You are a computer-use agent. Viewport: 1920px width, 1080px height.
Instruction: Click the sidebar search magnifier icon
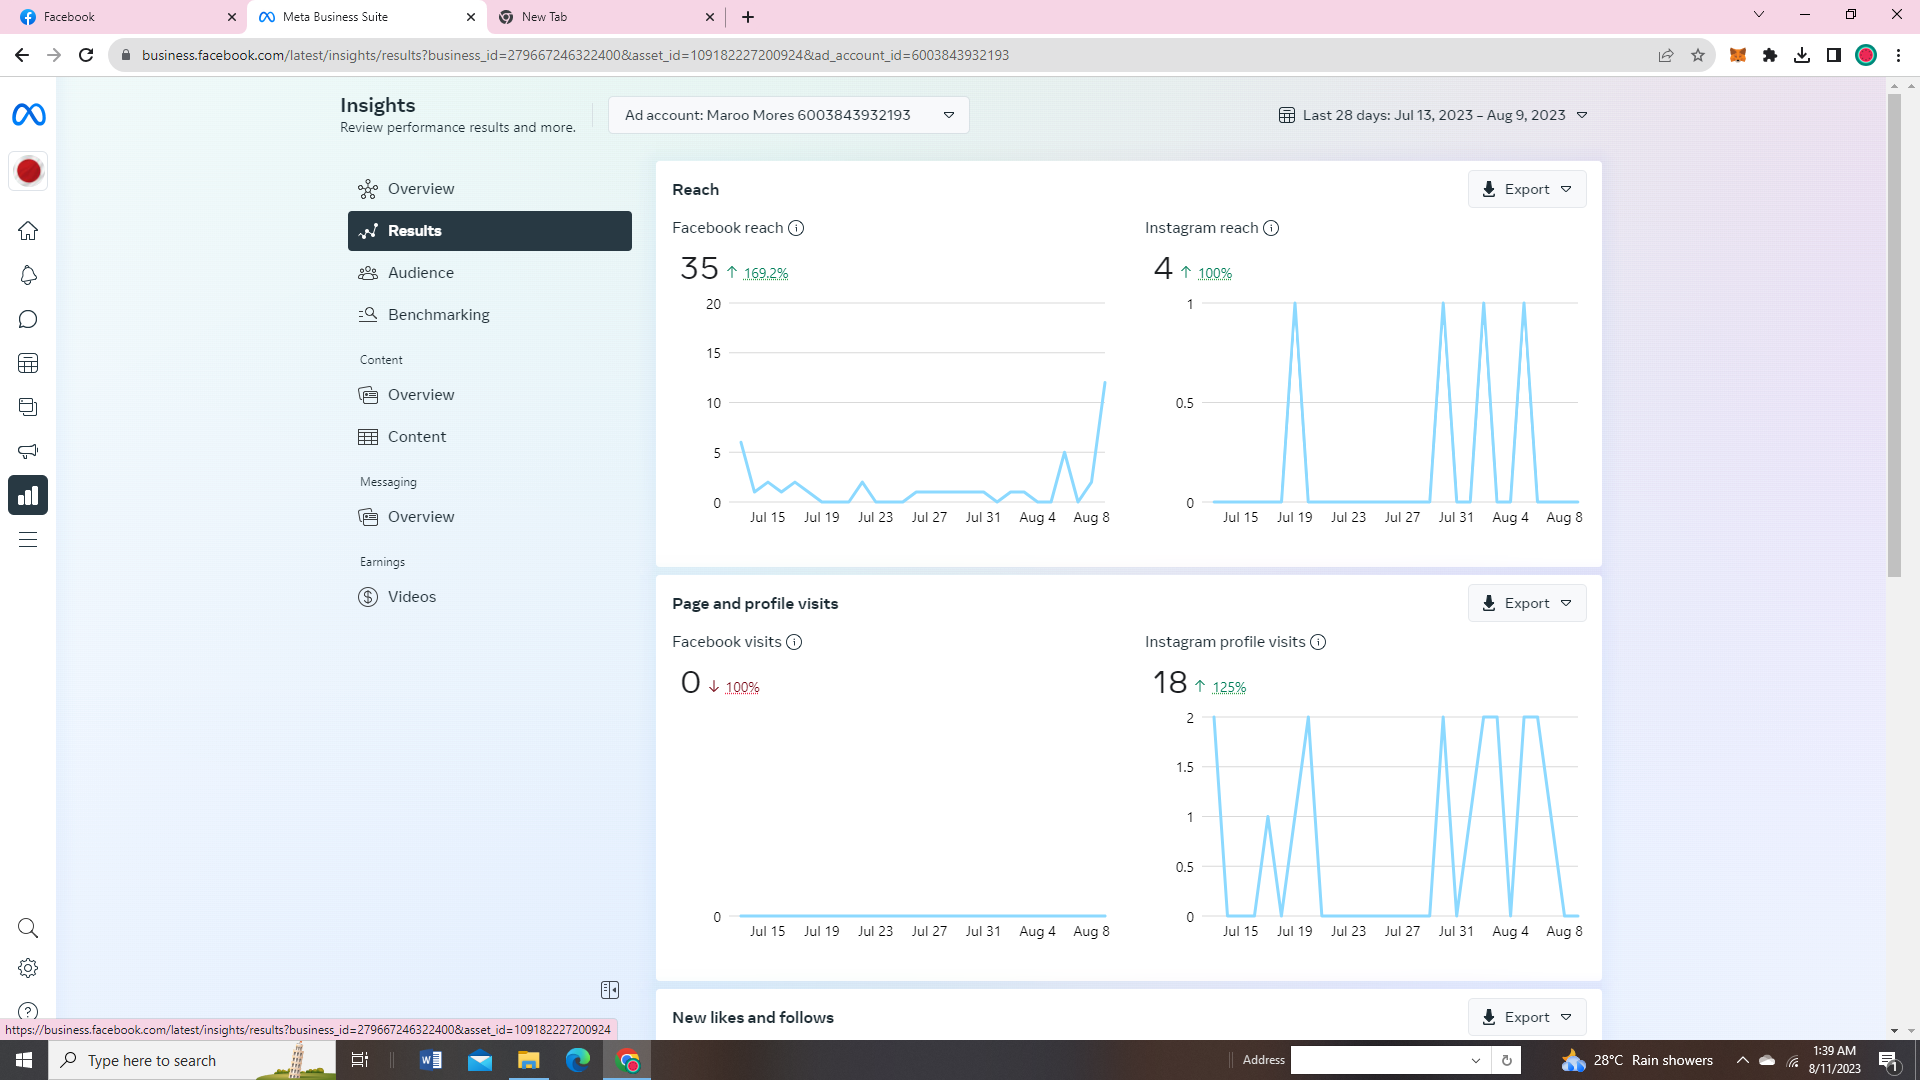tap(28, 928)
